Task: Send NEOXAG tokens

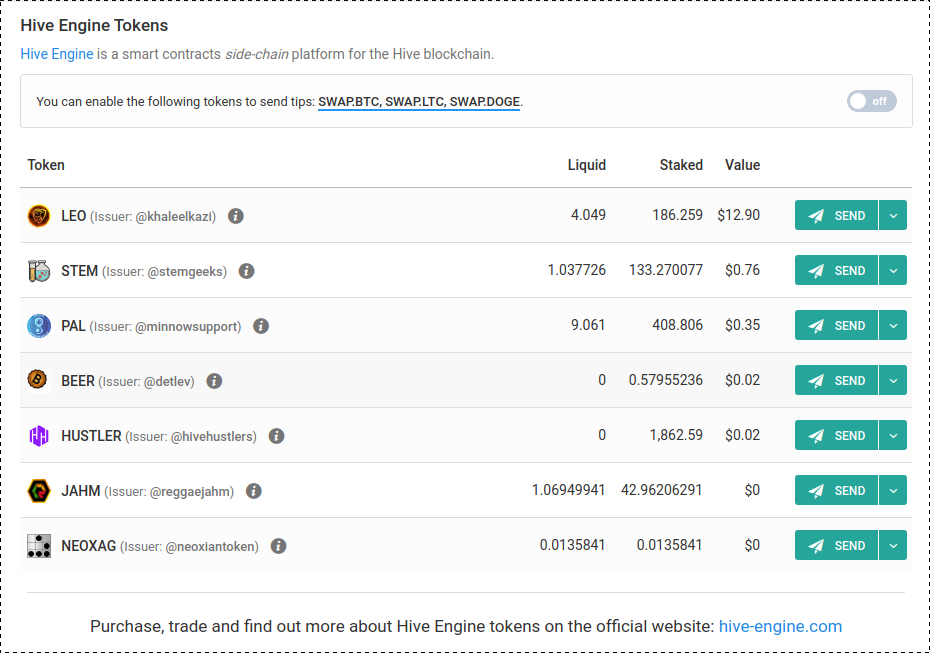Action: click(836, 546)
